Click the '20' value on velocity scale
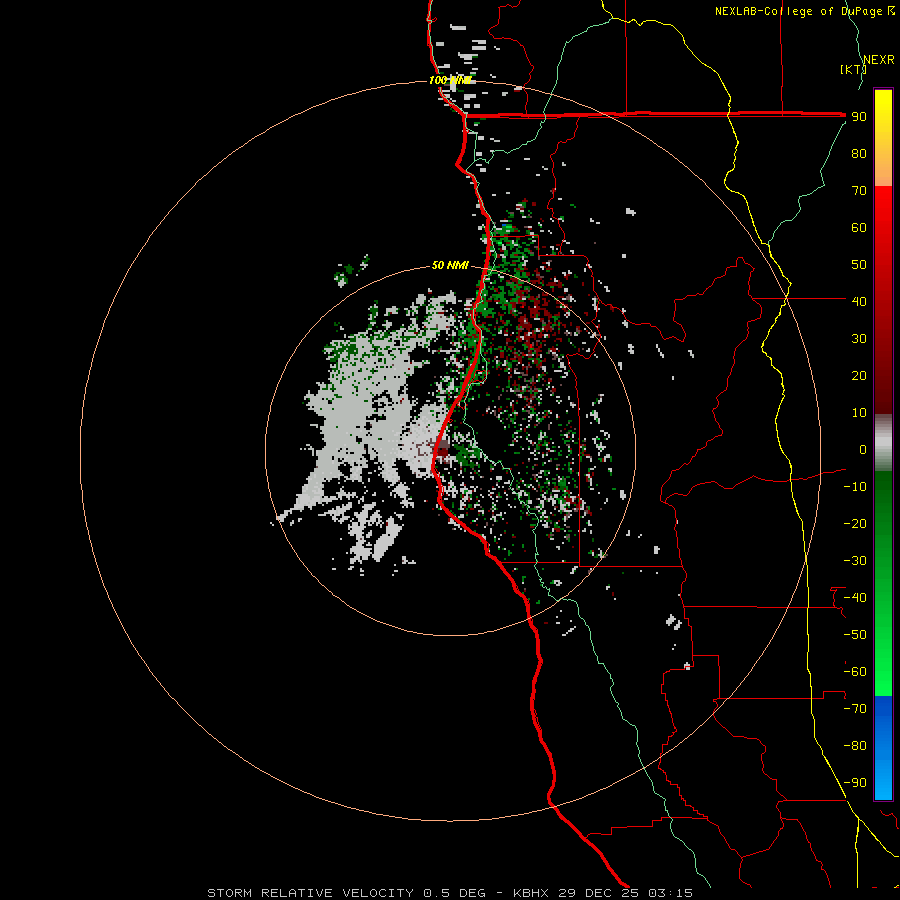Screen dimensions: 900x900 (x=859, y=376)
